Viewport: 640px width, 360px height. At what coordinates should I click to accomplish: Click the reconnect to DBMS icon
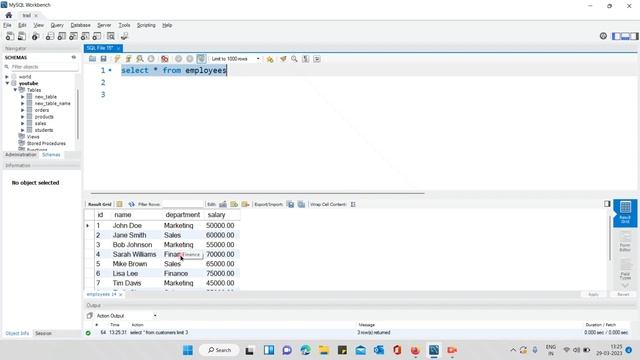click(x=124, y=36)
